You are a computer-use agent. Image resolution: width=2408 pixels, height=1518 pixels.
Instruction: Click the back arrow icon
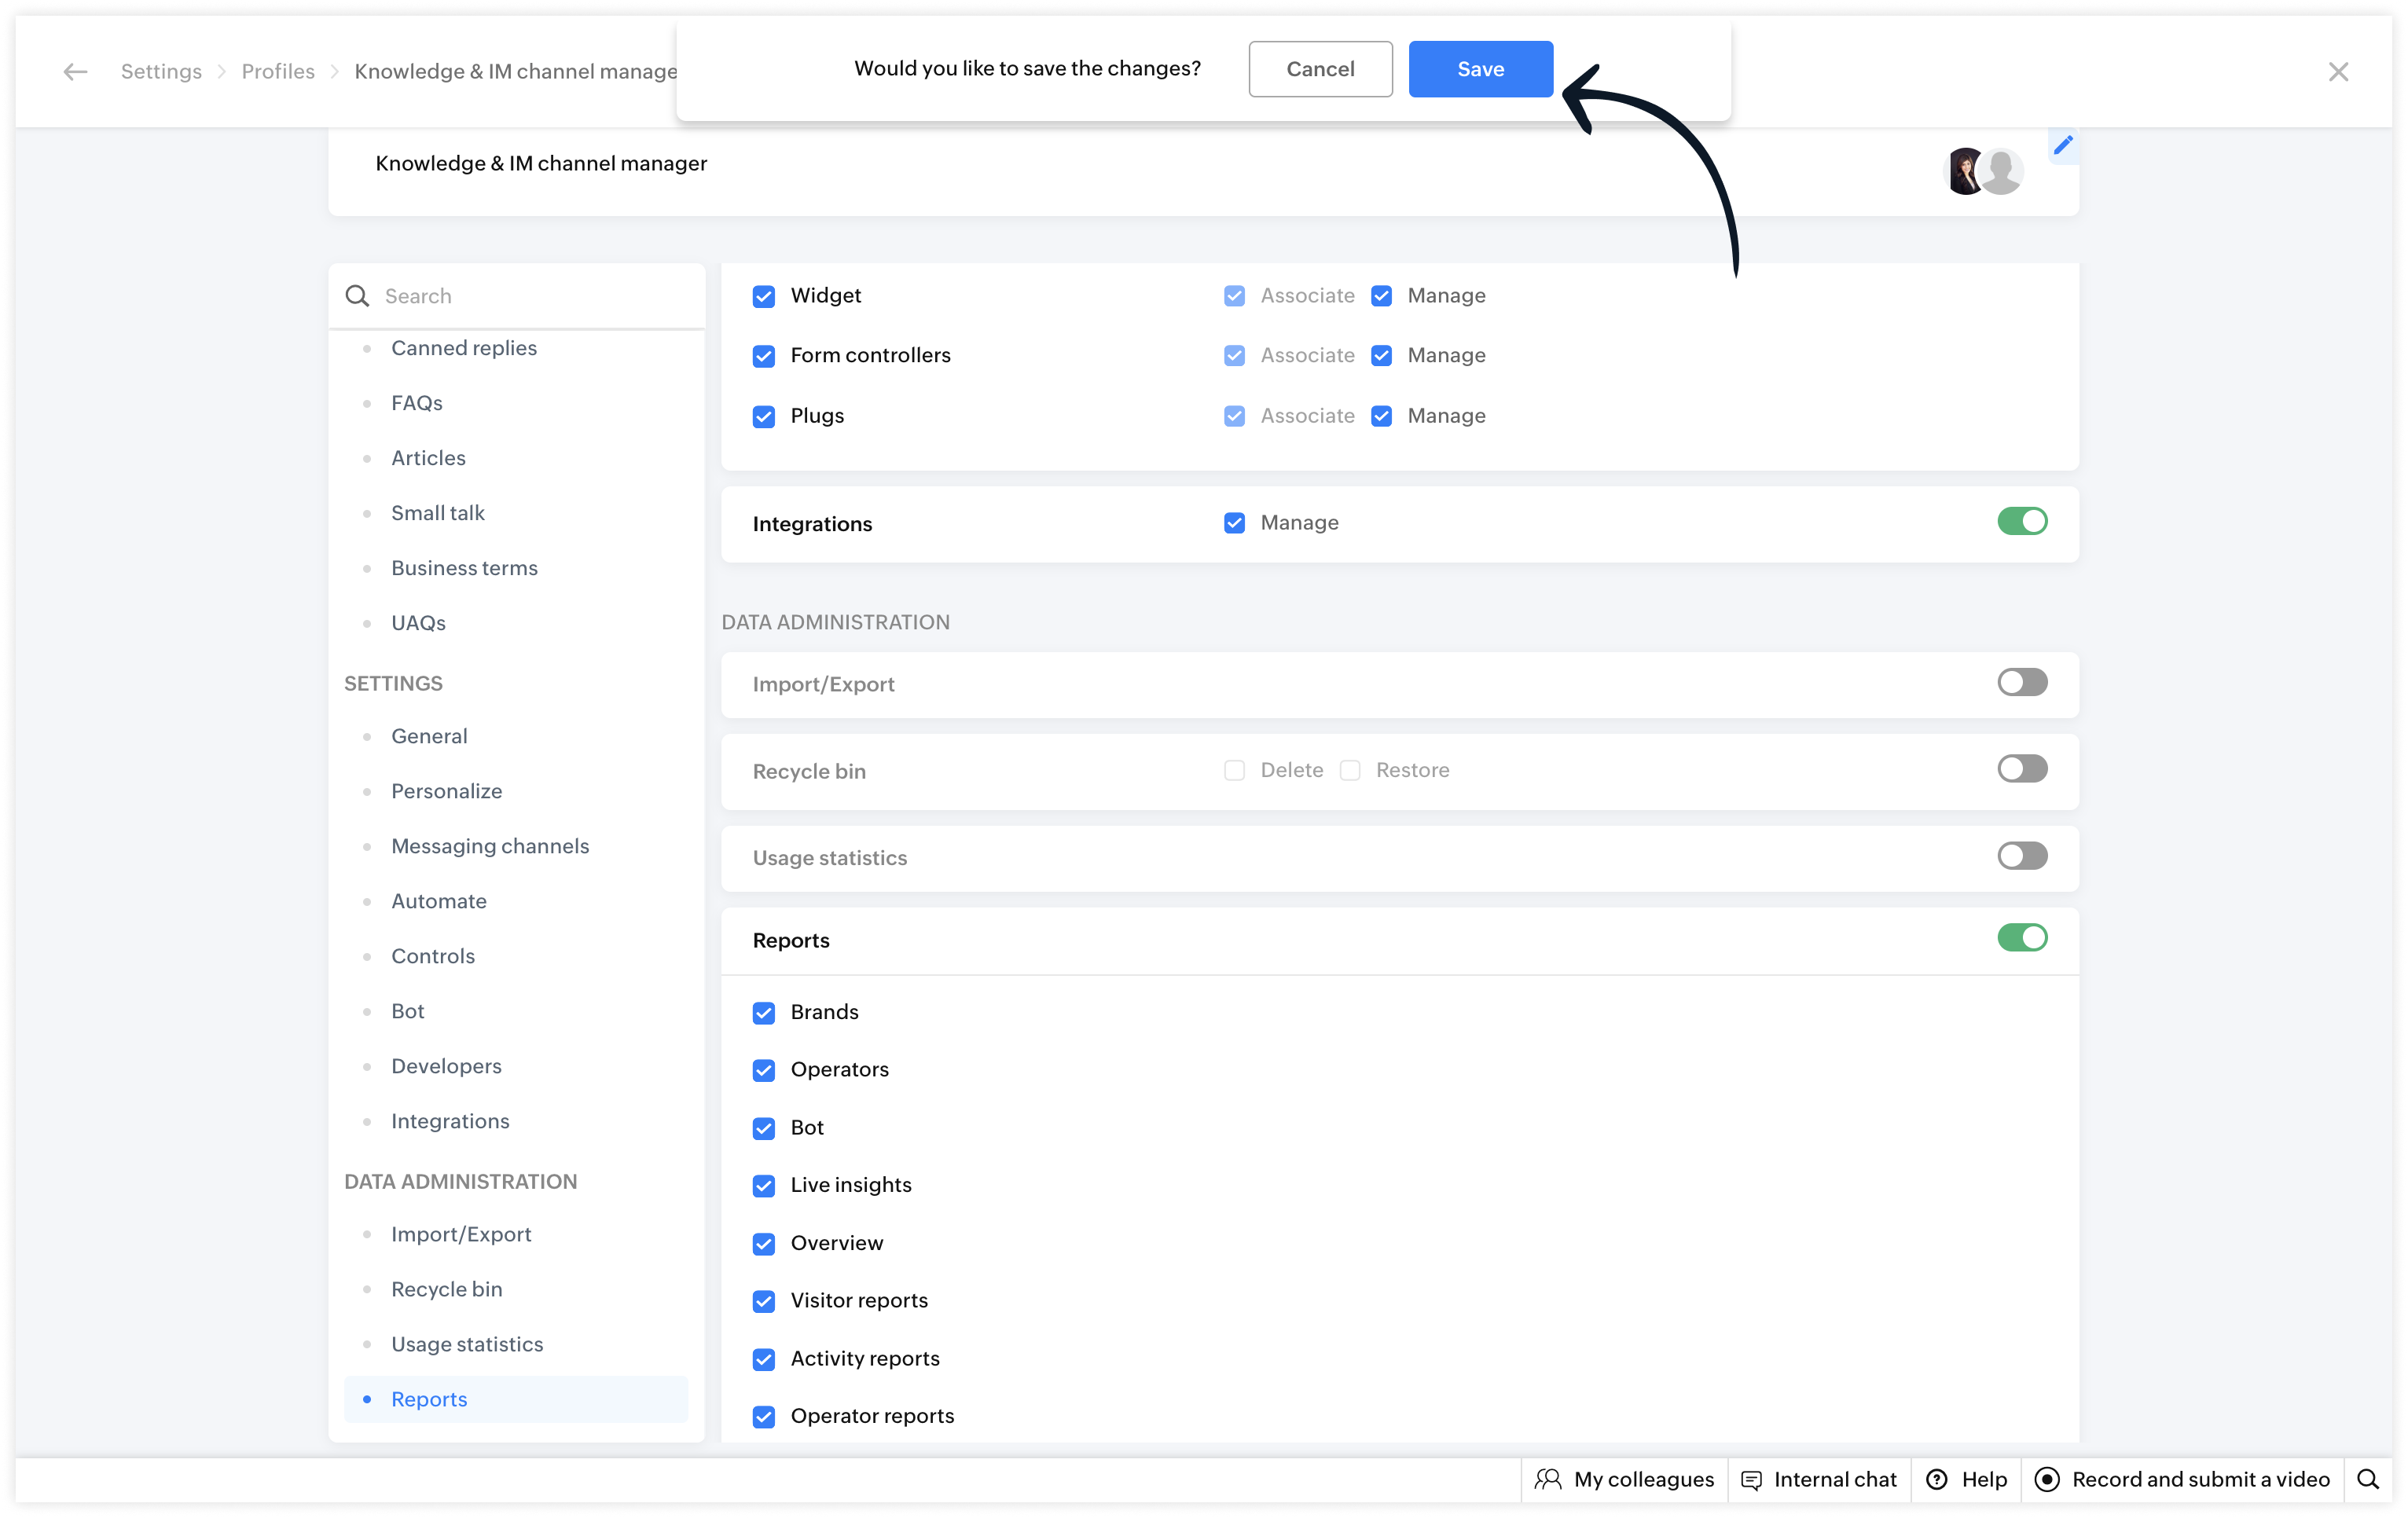click(75, 71)
